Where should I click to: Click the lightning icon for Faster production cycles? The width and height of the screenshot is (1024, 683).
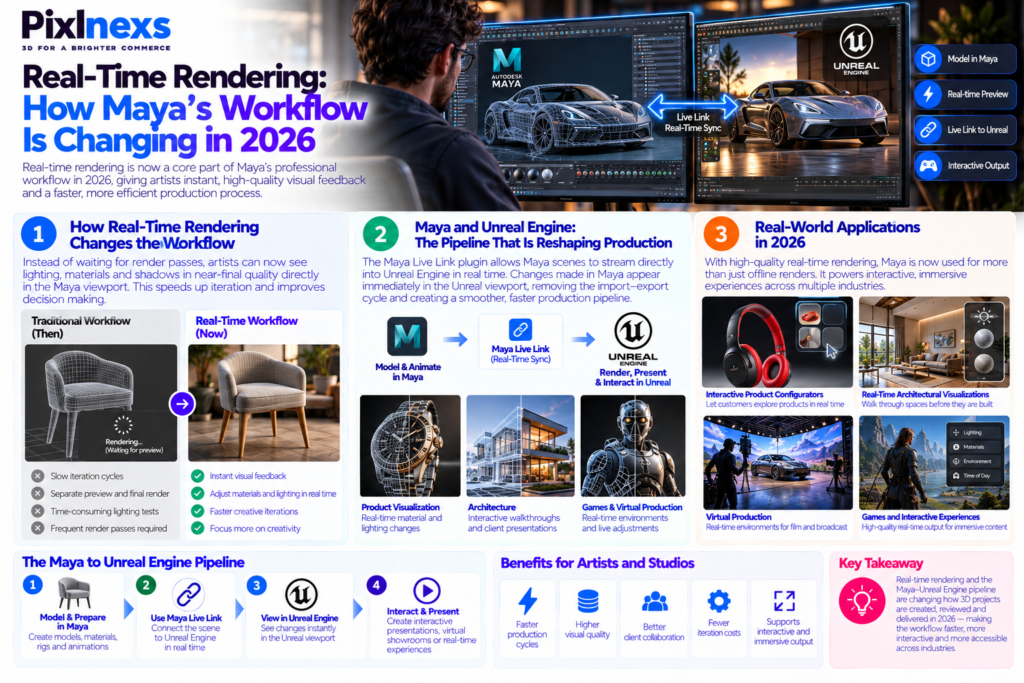tap(527, 601)
